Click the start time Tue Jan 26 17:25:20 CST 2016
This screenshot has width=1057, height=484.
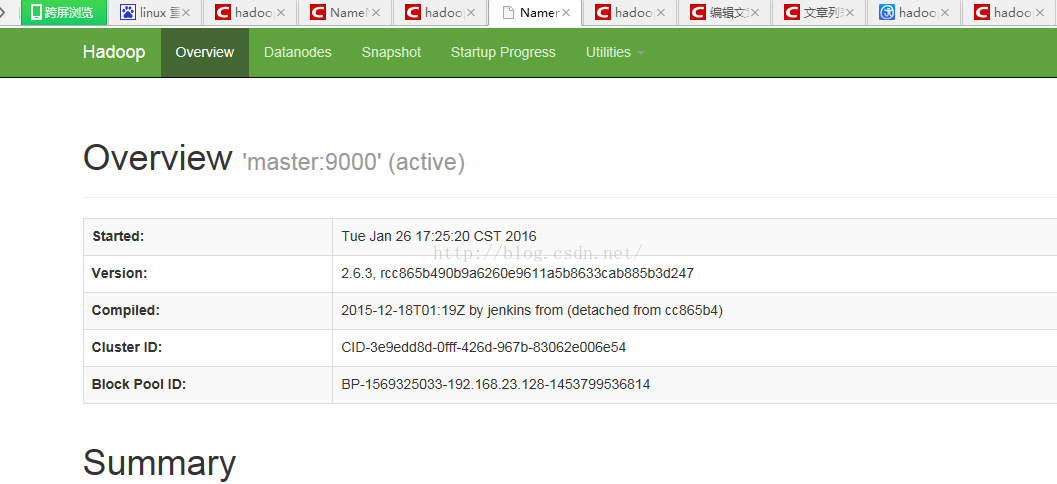coord(439,237)
